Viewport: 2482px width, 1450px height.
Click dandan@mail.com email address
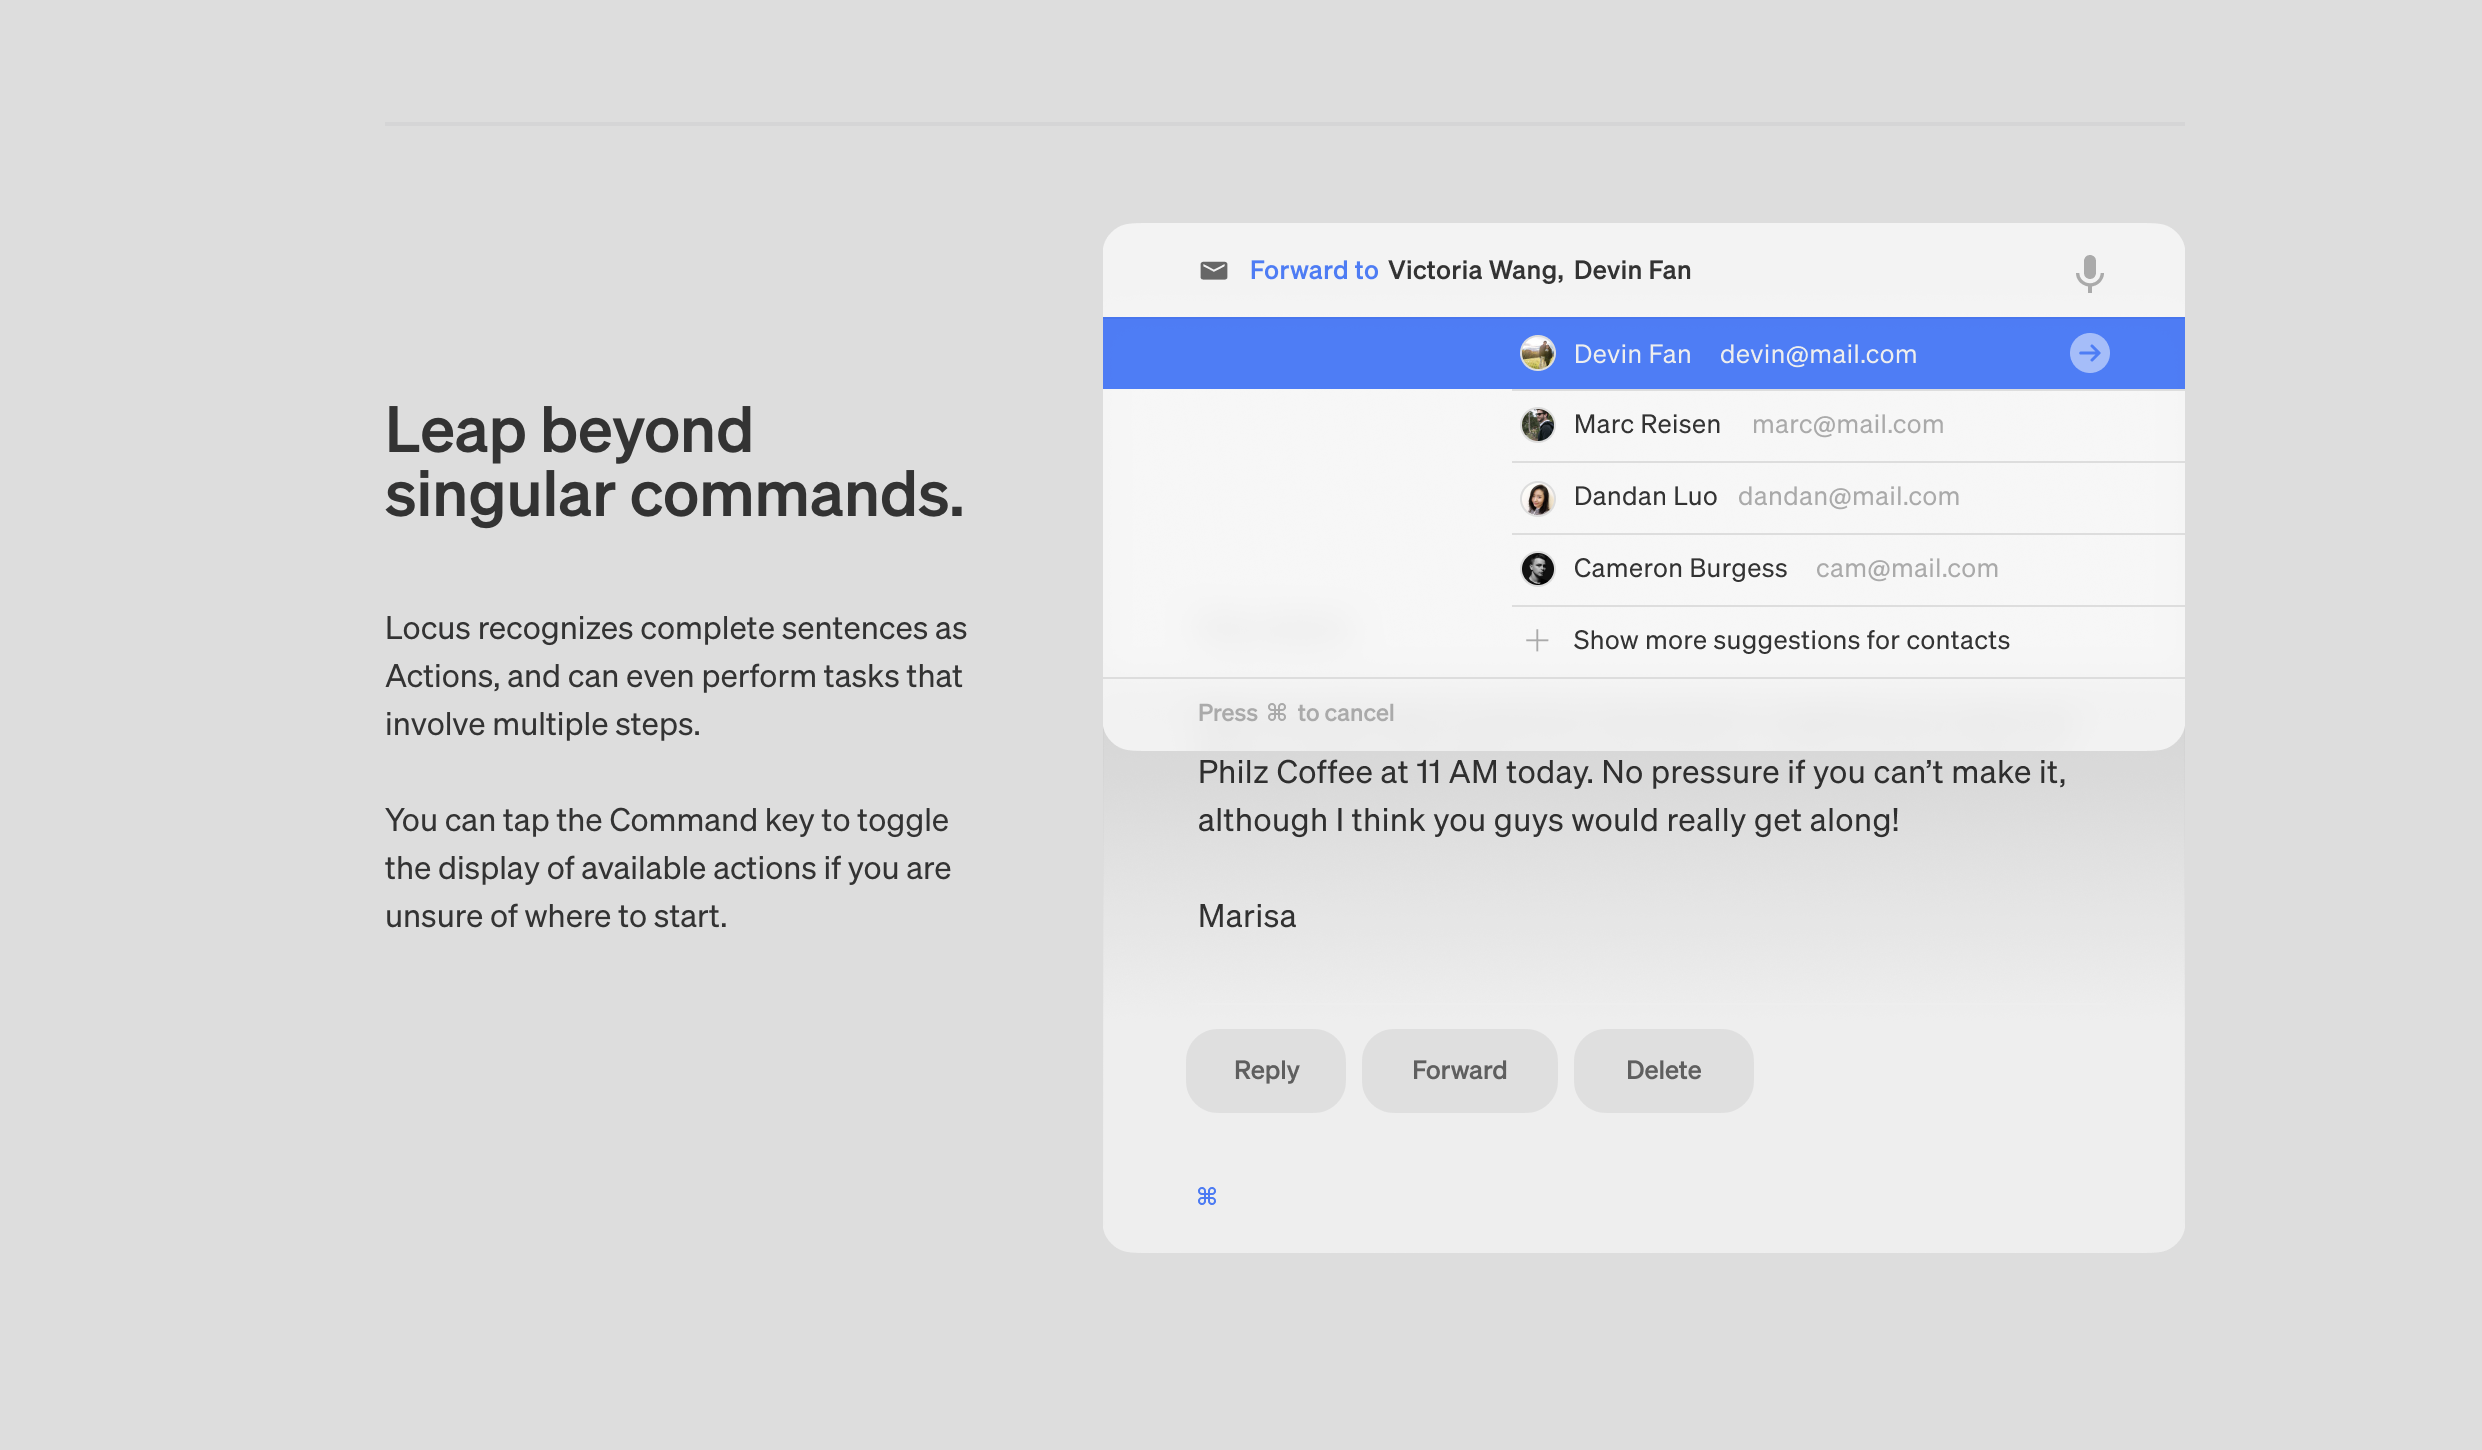tap(1848, 496)
